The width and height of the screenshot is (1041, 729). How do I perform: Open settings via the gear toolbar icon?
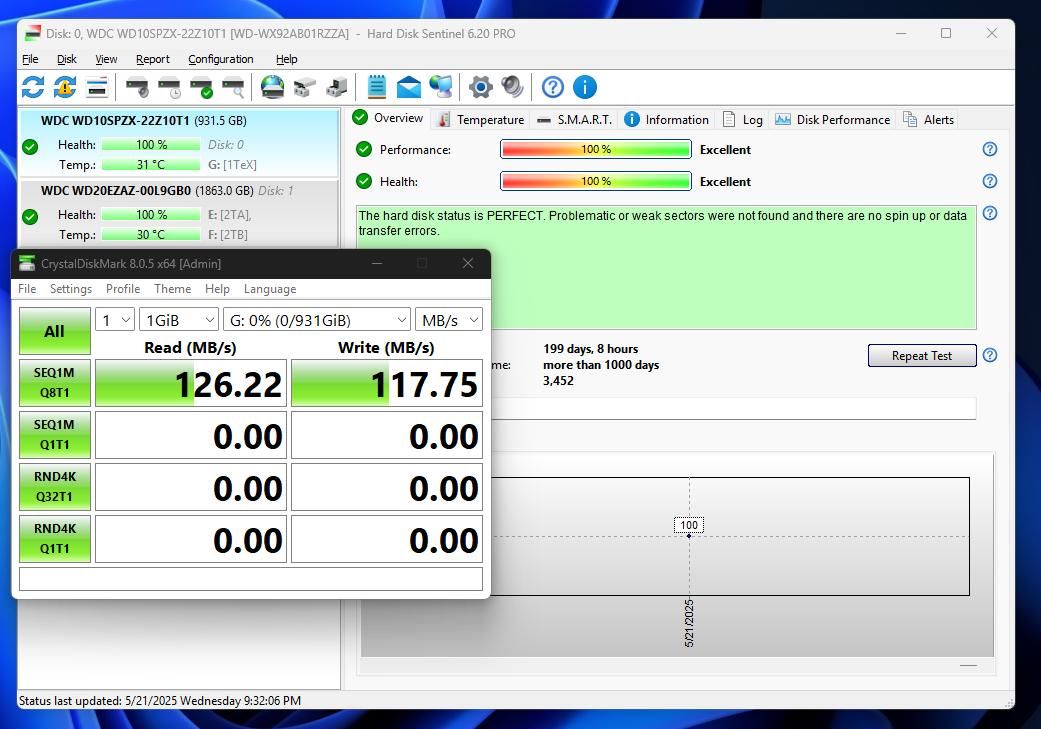(481, 87)
